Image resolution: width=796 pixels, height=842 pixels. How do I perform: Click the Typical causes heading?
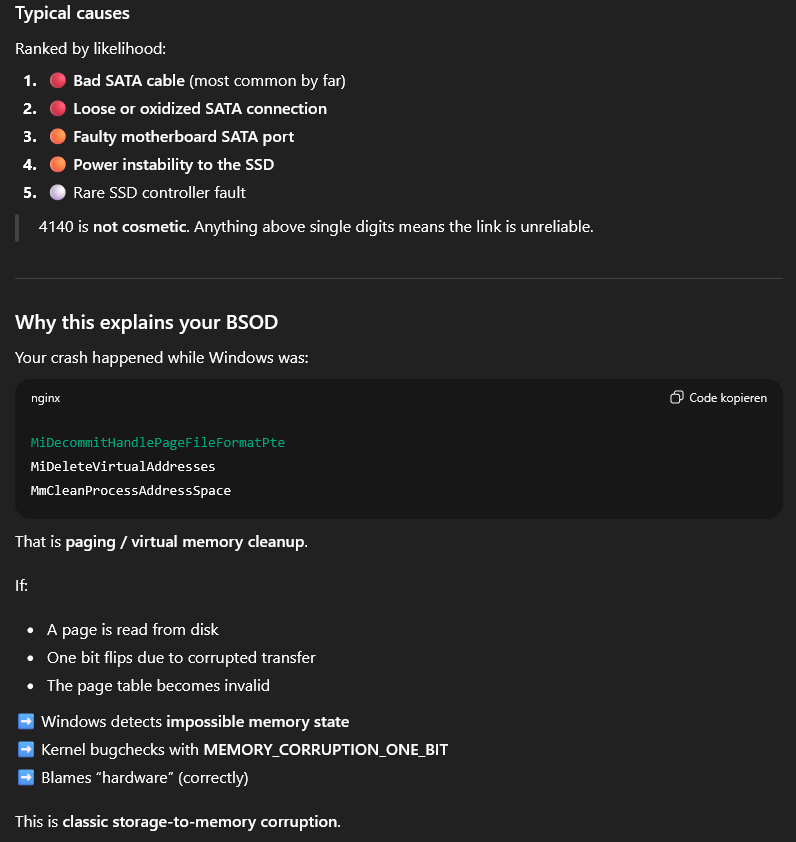point(72,14)
